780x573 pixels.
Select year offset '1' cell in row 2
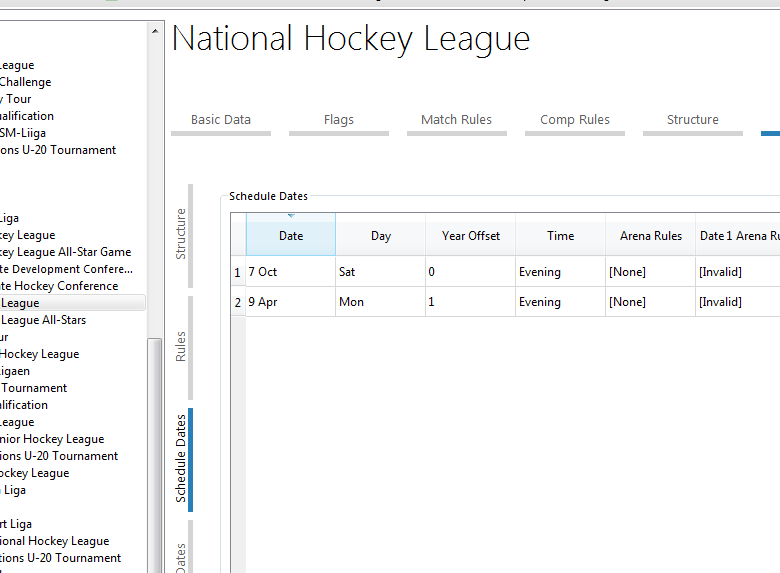(471, 302)
